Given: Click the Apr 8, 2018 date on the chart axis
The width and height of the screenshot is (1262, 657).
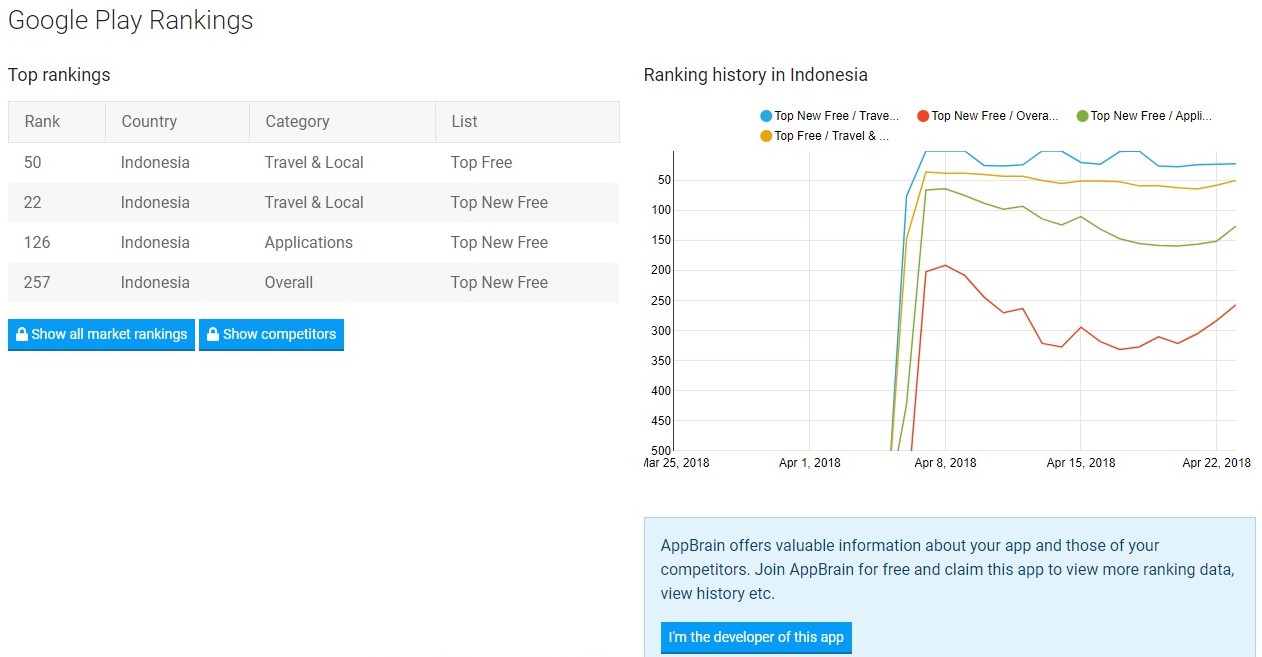Looking at the screenshot, I should tap(946, 463).
